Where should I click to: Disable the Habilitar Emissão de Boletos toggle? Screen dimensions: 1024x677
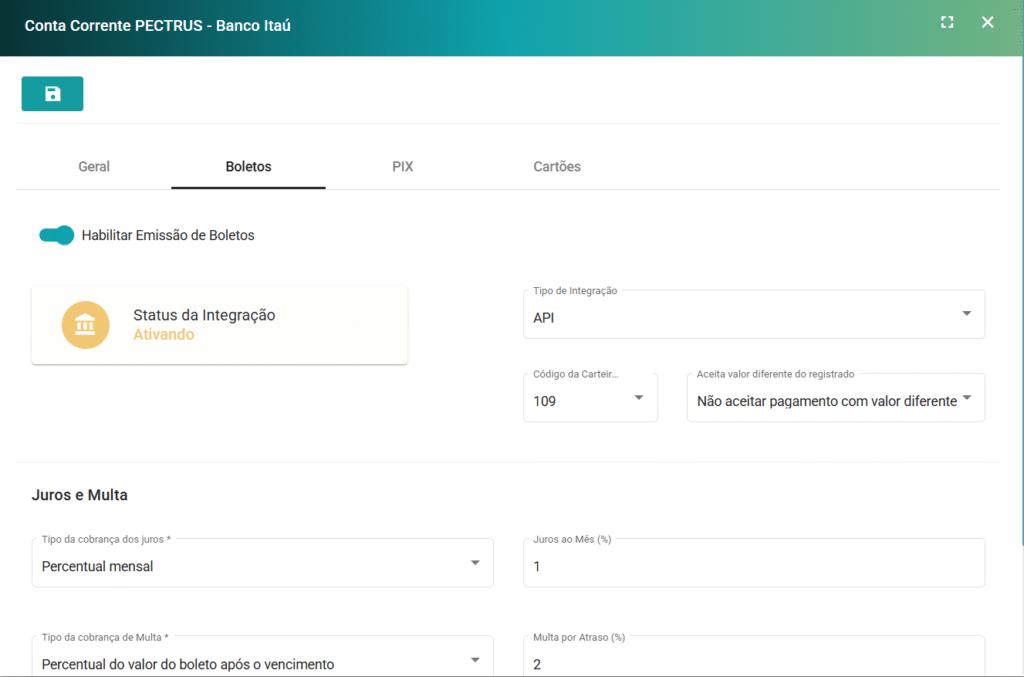tap(57, 235)
